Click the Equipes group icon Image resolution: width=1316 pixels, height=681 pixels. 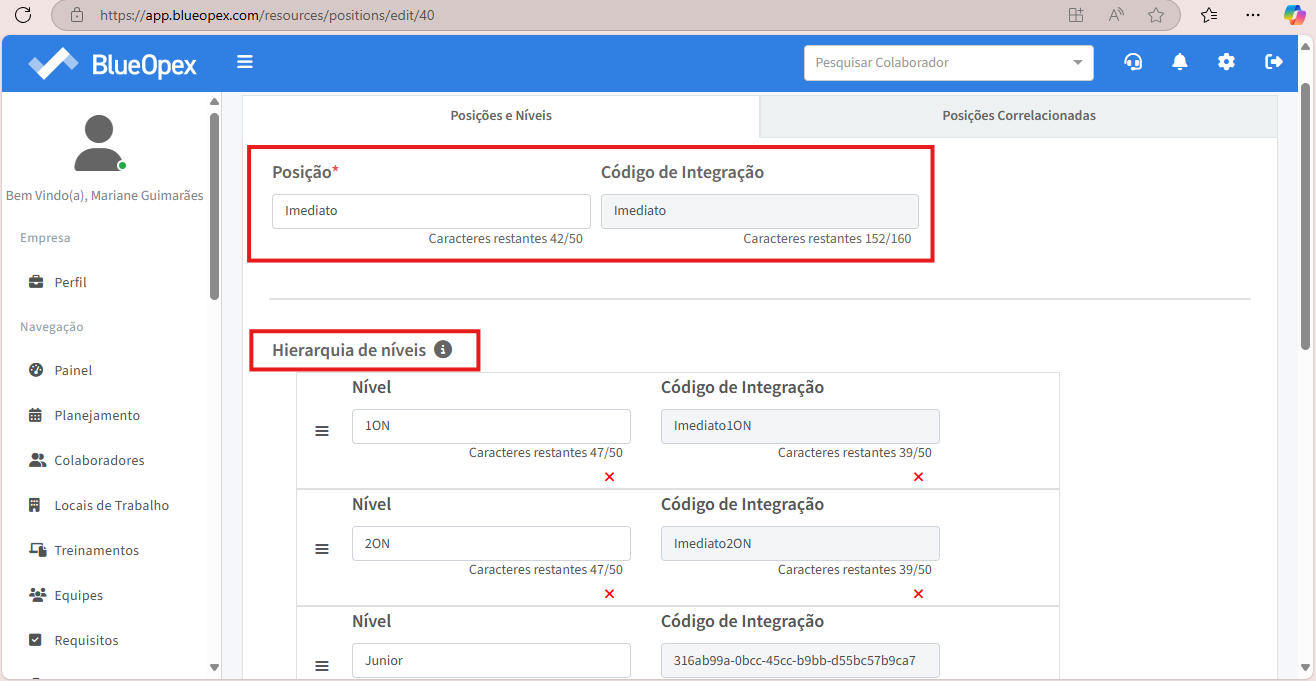pos(37,595)
